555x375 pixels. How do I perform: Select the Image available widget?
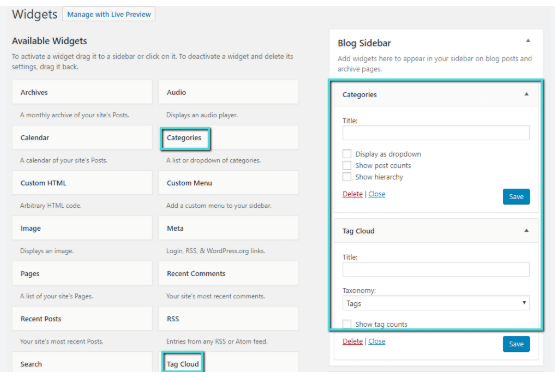click(82, 228)
